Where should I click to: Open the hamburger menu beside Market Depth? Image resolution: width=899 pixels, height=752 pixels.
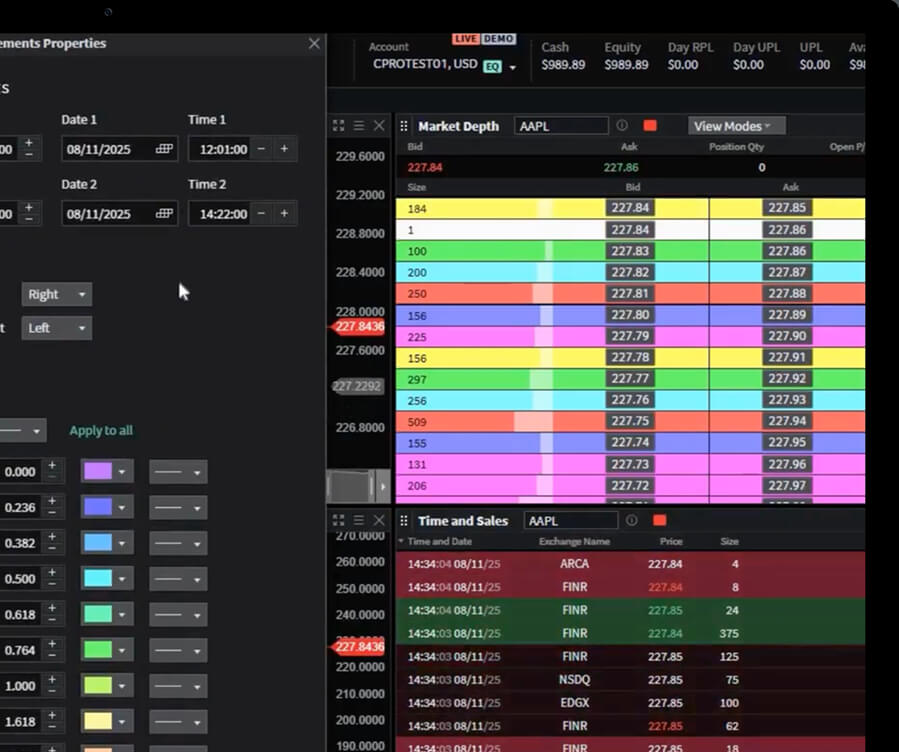coord(359,126)
